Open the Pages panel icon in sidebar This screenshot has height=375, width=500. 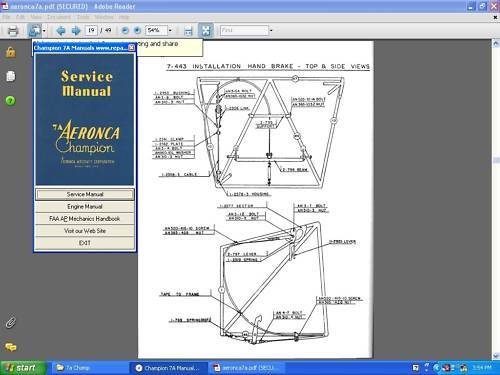coord(11,76)
